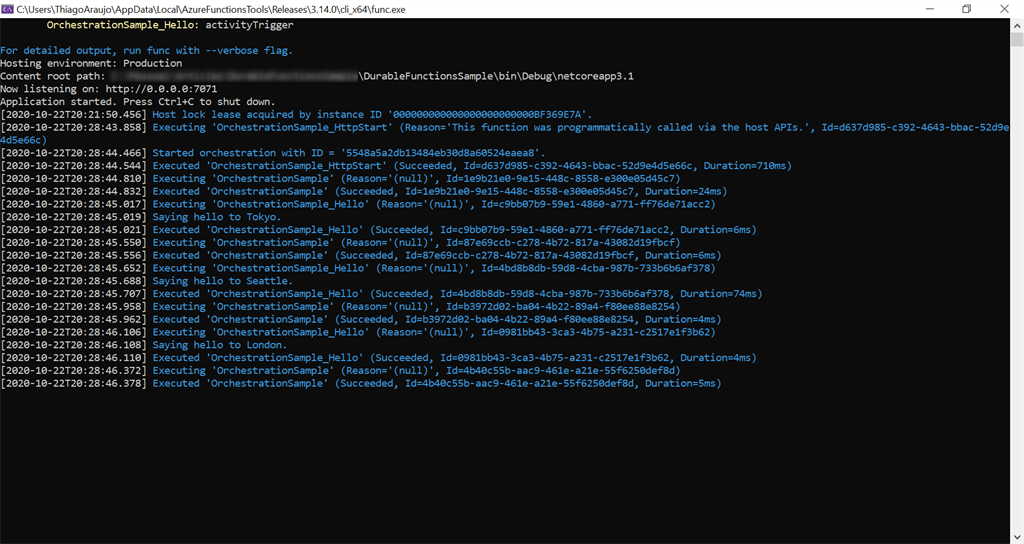Click the 20:28:46.106 Executing 'OrchestrationSample_Hello' line
The height and width of the screenshot is (544, 1024).
click(x=358, y=332)
